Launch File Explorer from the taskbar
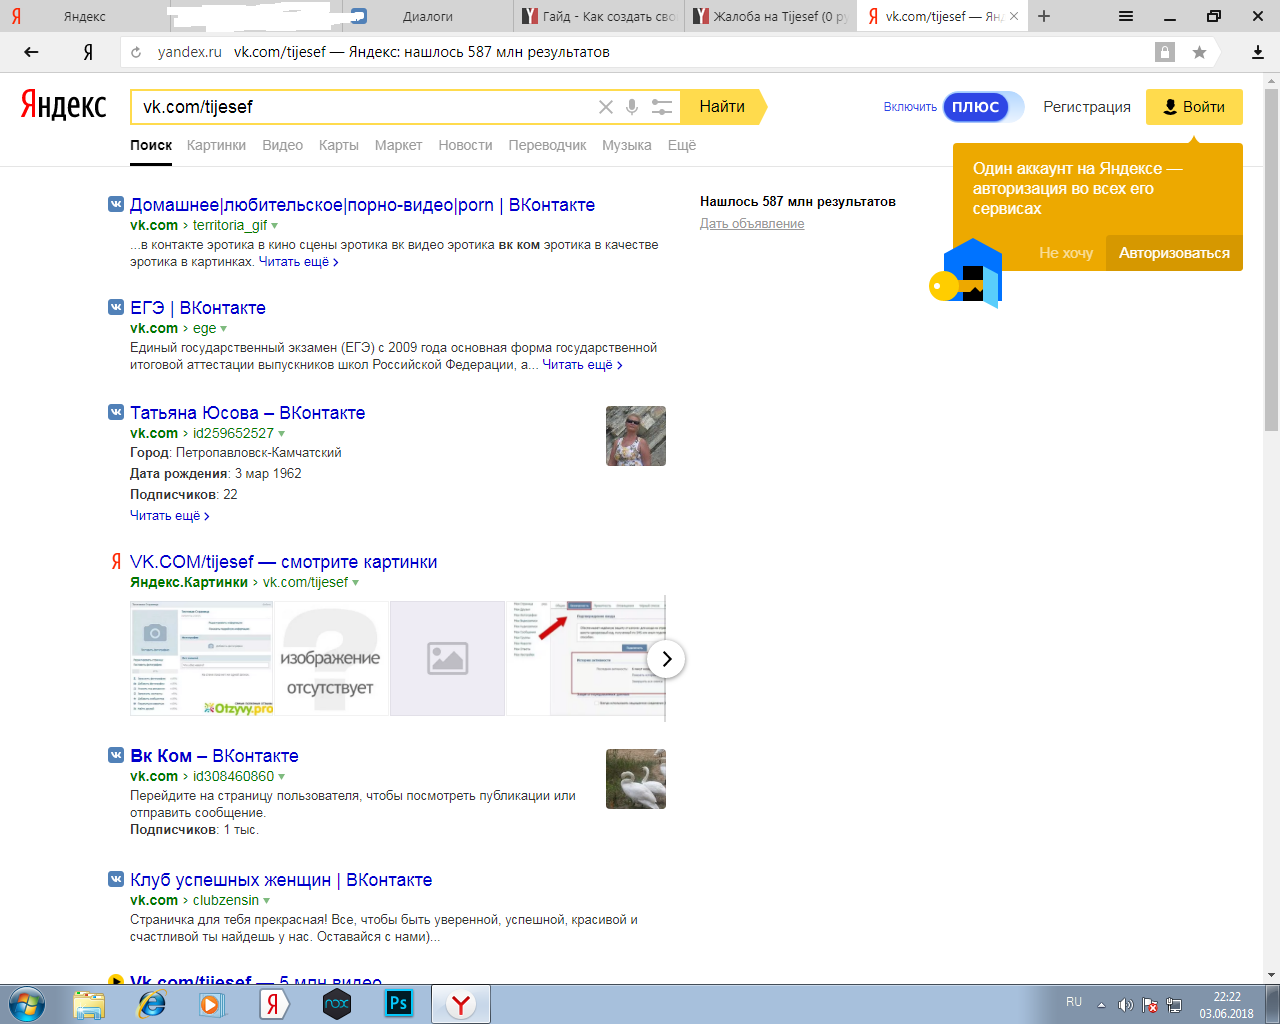The height and width of the screenshot is (1024, 1280). pos(89,1004)
